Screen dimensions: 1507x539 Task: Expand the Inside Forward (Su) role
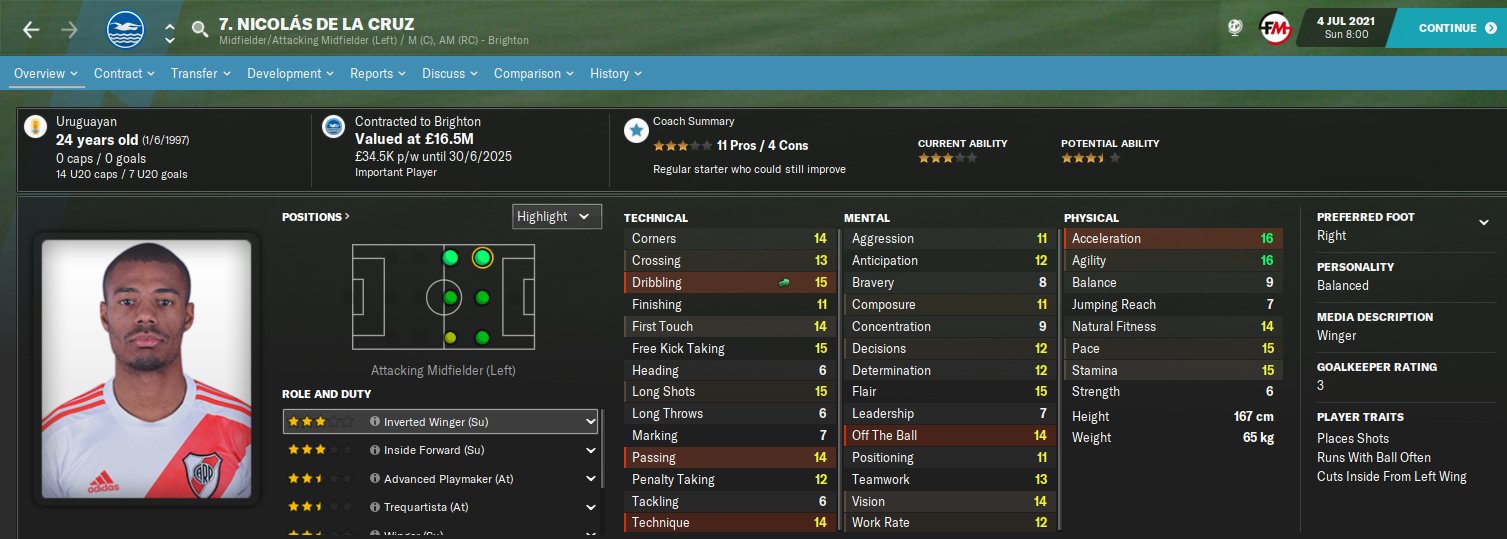[x=592, y=450]
